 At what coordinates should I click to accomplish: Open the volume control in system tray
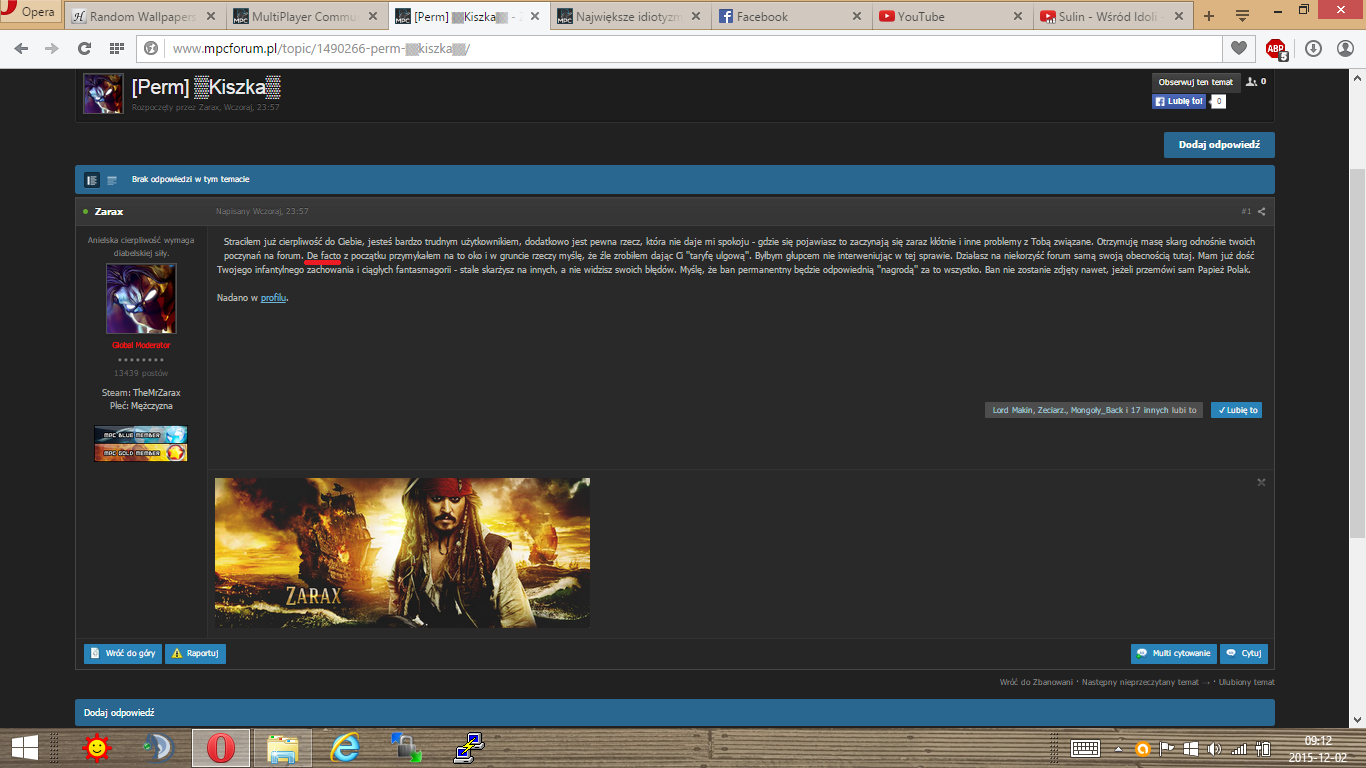[x=1214, y=748]
